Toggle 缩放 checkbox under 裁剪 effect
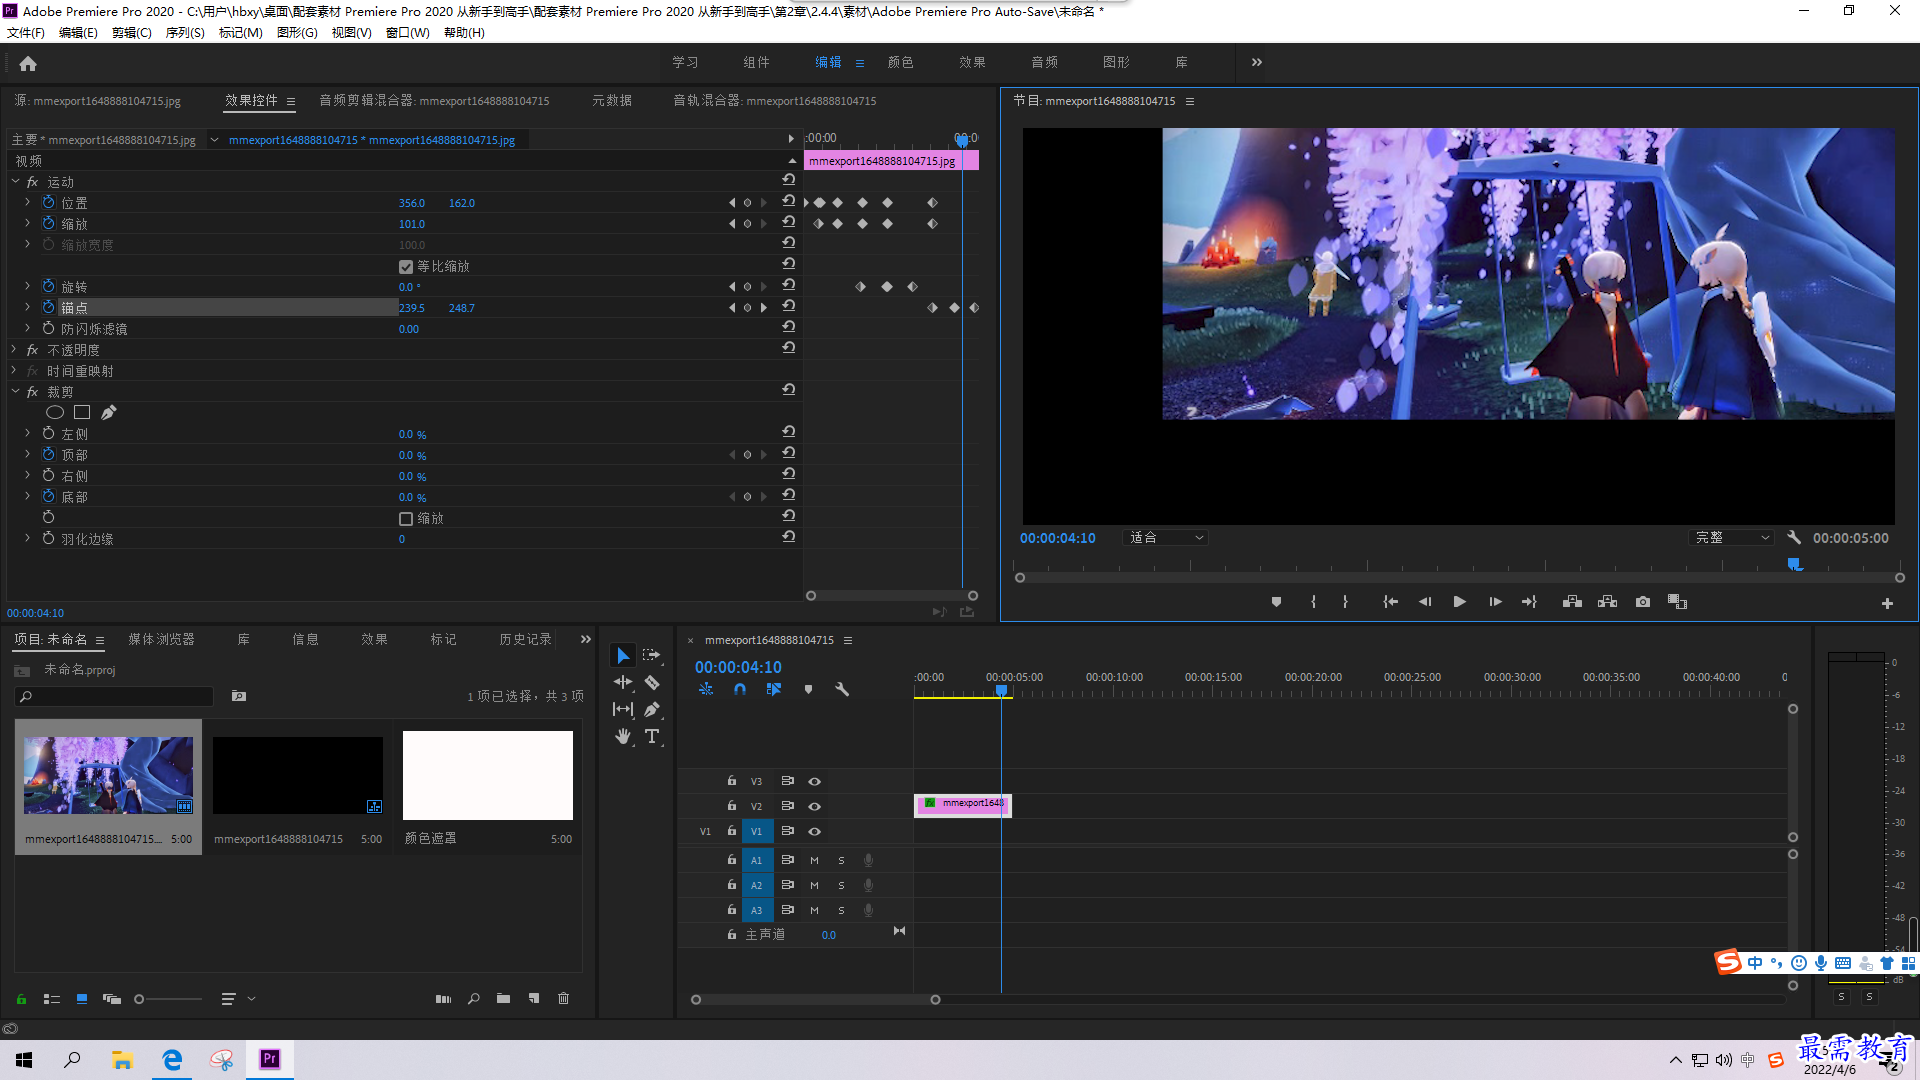 (406, 518)
